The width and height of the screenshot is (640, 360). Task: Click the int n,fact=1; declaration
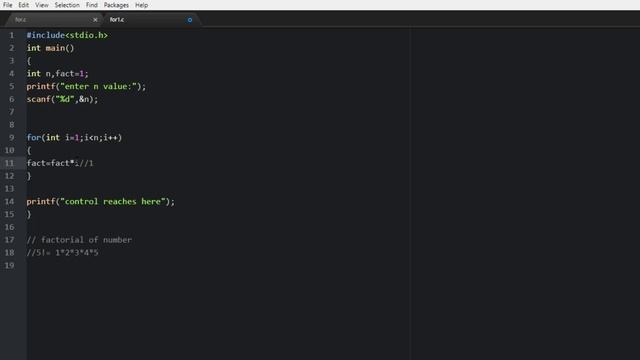click(x=58, y=74)
